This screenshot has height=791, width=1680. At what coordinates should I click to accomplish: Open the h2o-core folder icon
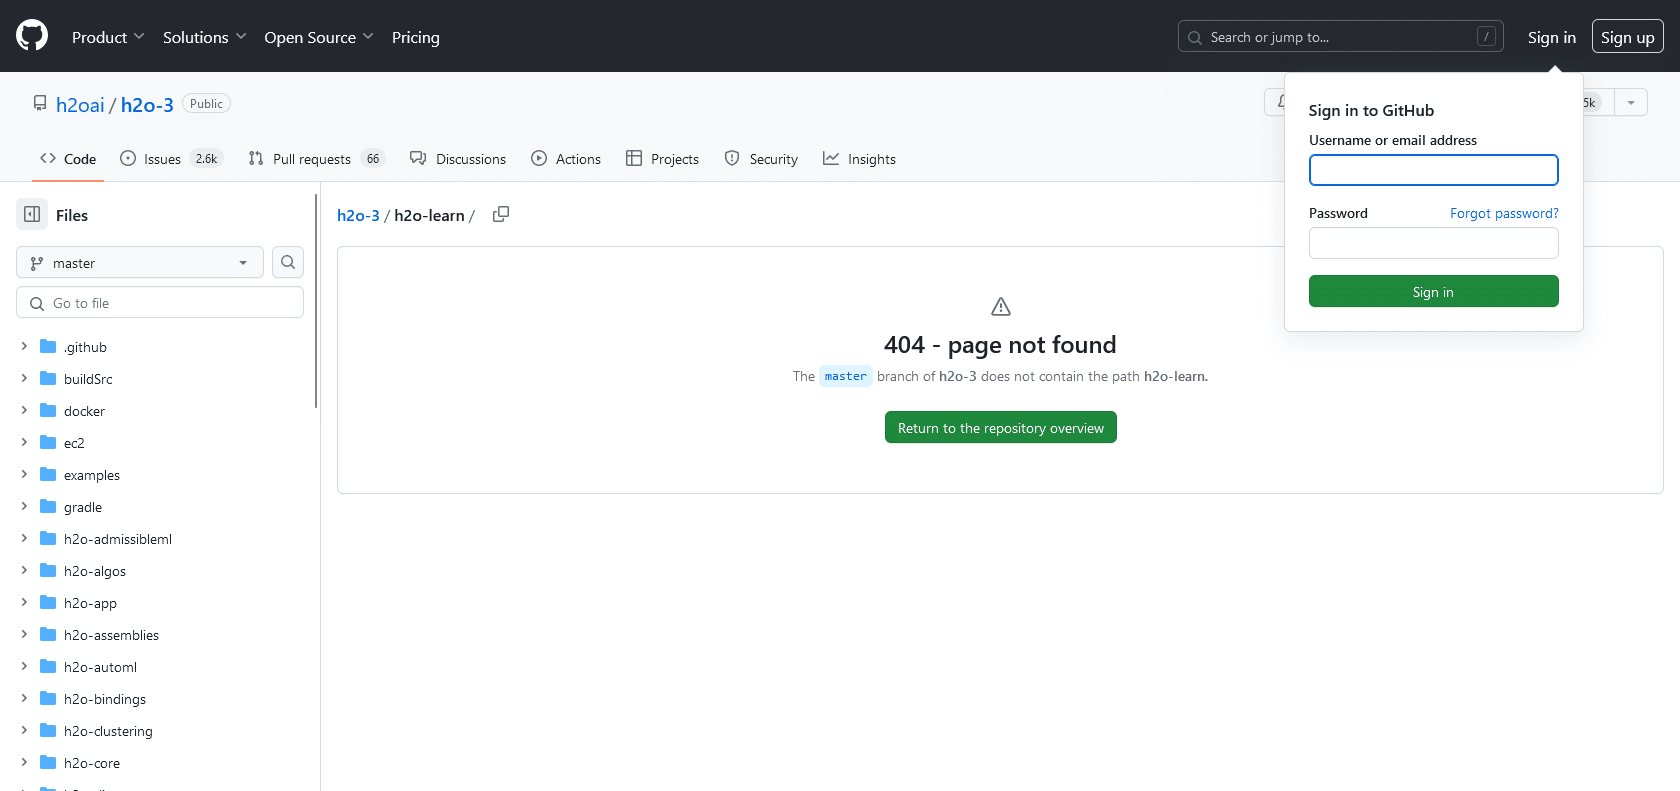48,762
